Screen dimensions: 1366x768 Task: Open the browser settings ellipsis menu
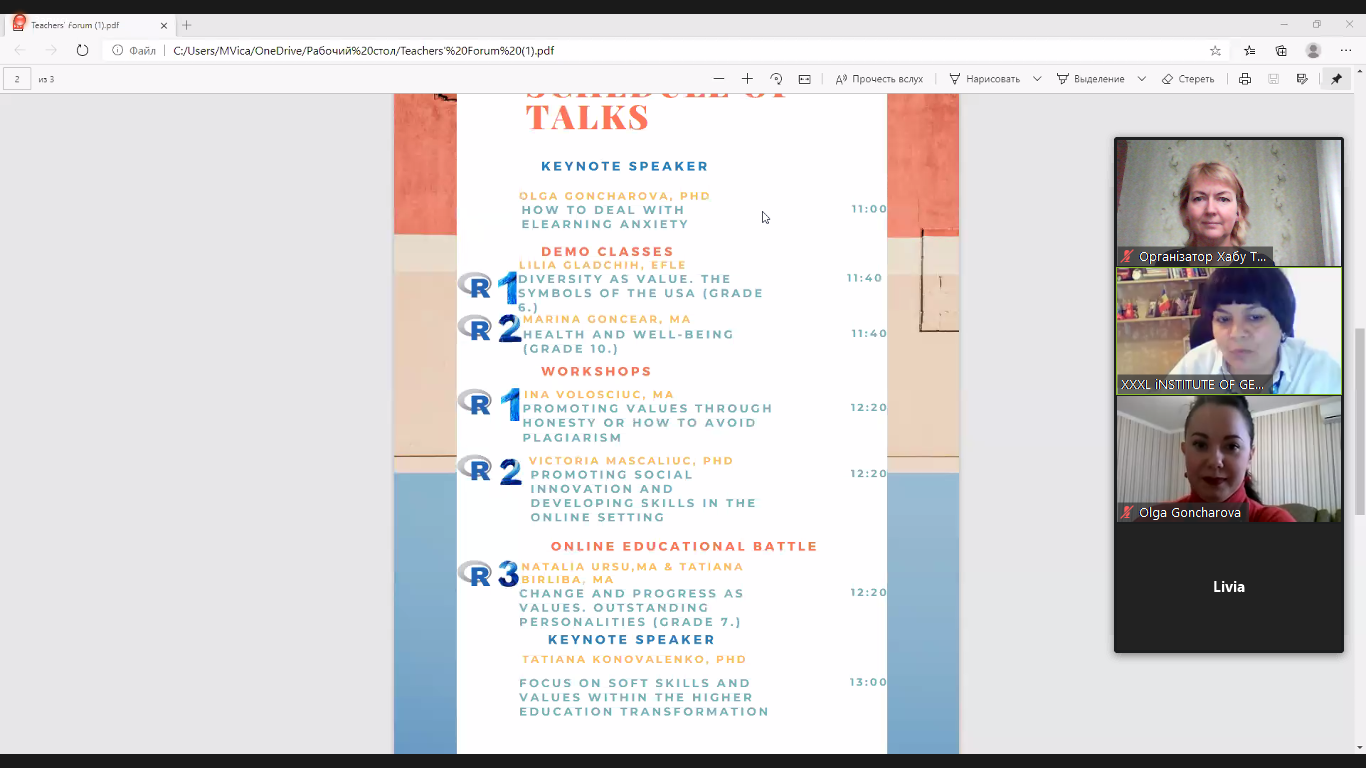[1345, 51]
